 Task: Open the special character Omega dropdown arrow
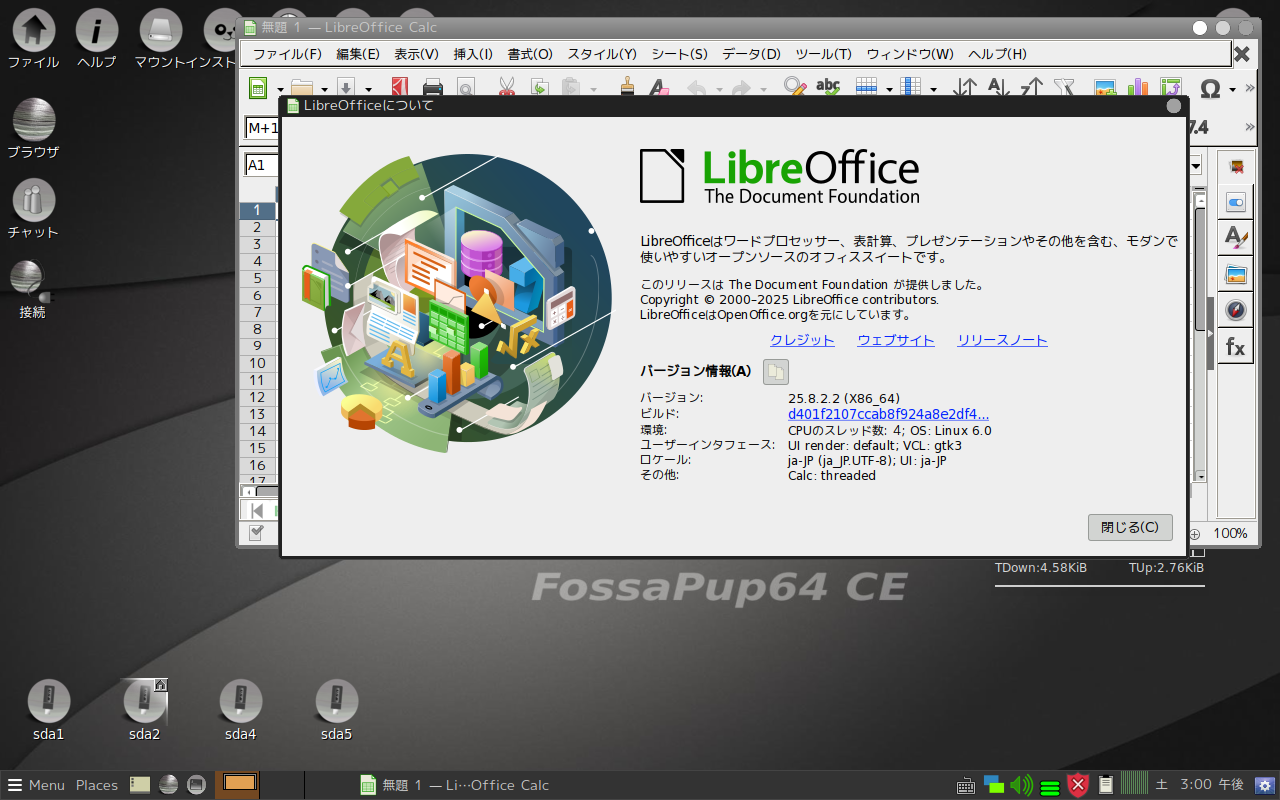1232,89
